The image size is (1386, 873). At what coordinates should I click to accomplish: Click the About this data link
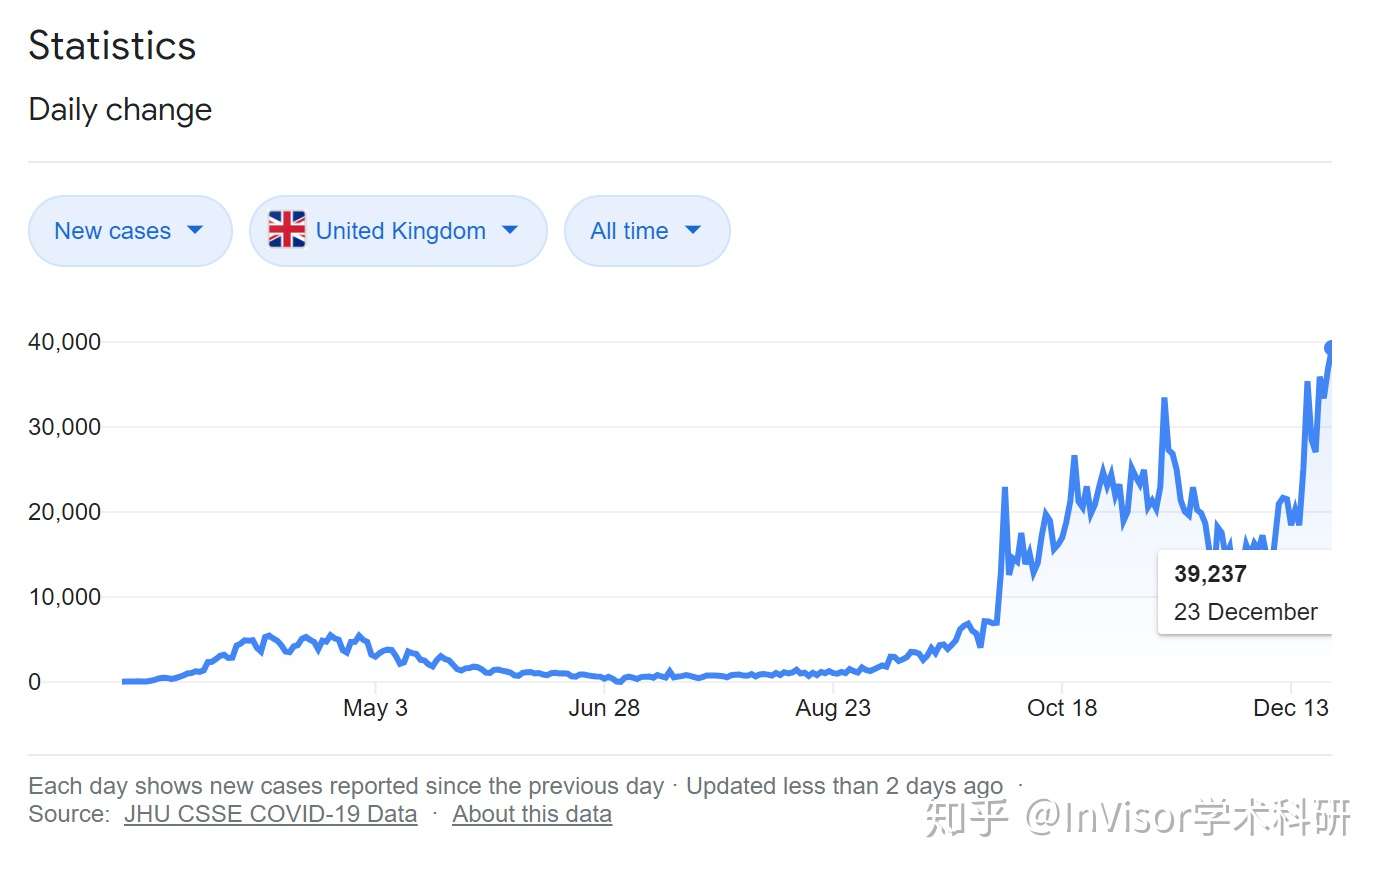tap(531, 814)
